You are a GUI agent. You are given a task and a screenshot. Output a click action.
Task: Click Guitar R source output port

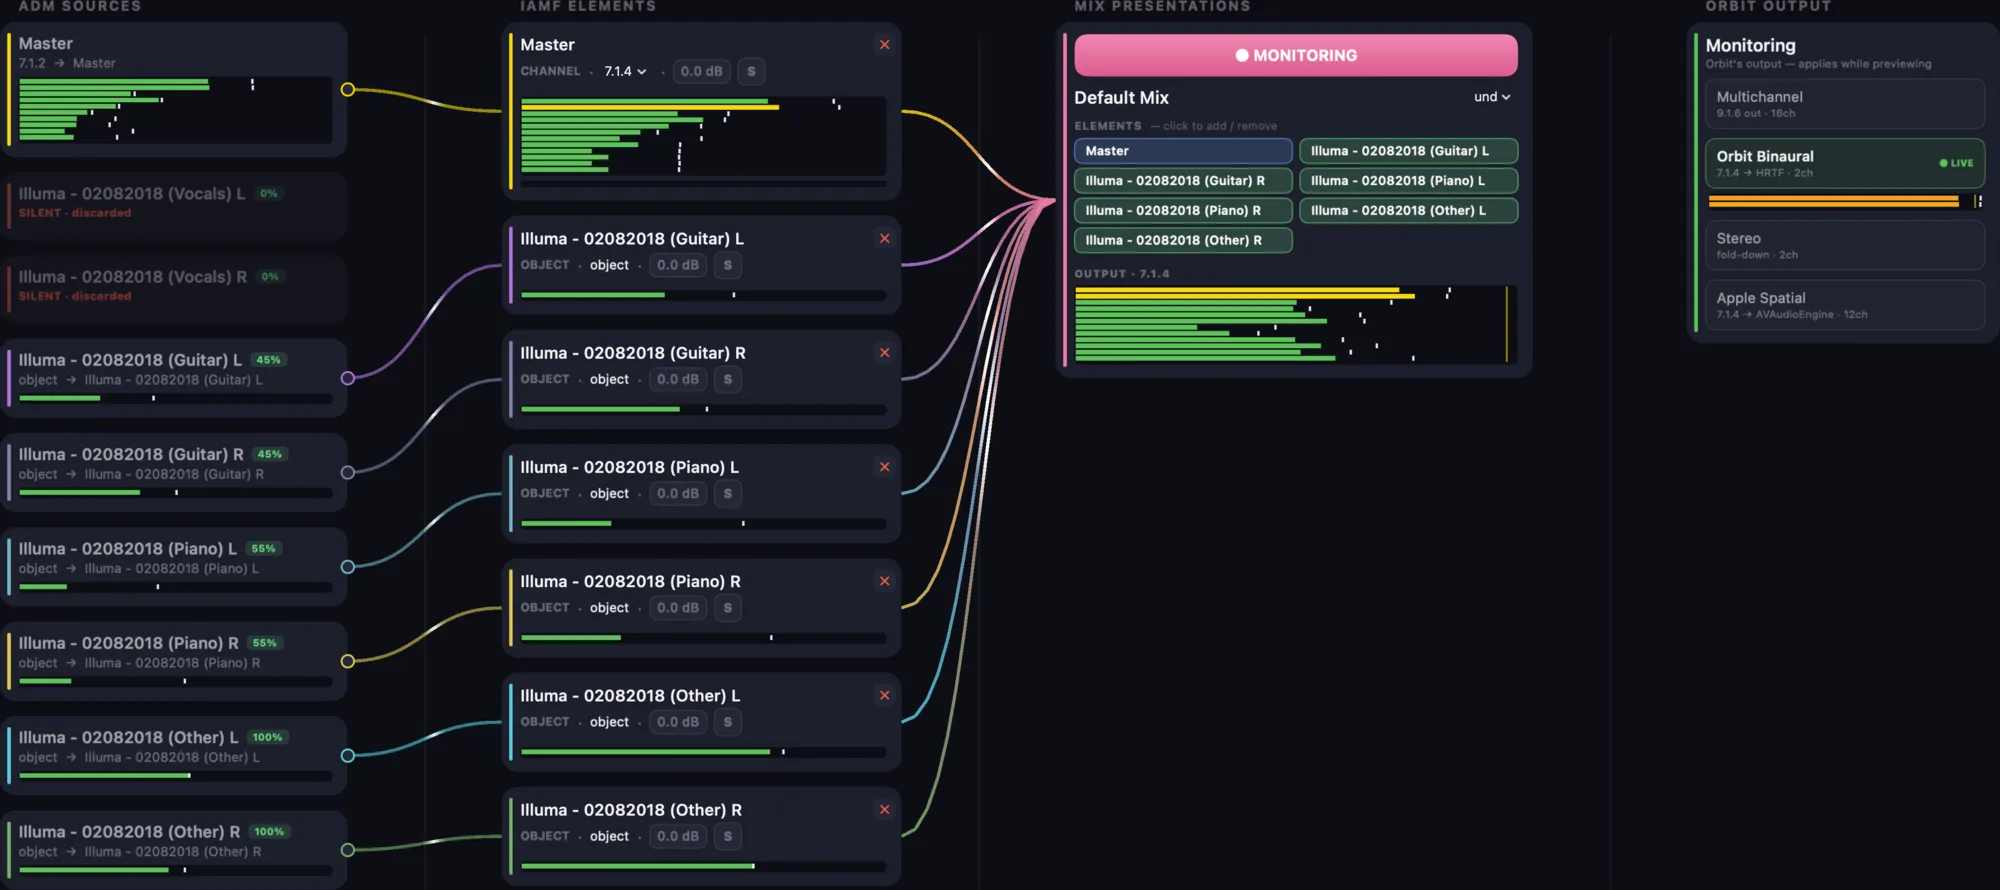coord(347,472)
